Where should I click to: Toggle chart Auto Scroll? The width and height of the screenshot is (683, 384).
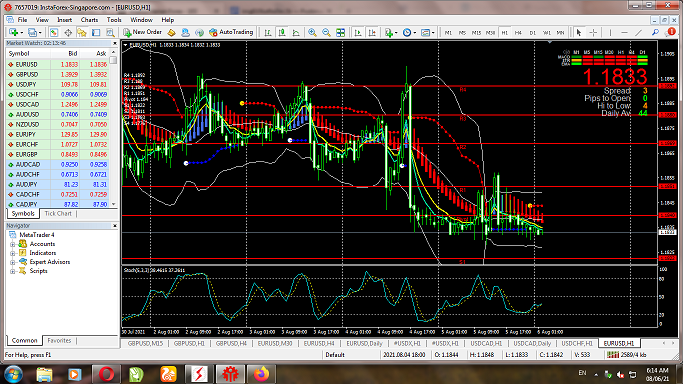pyautogui.click(x=358, y=32)
